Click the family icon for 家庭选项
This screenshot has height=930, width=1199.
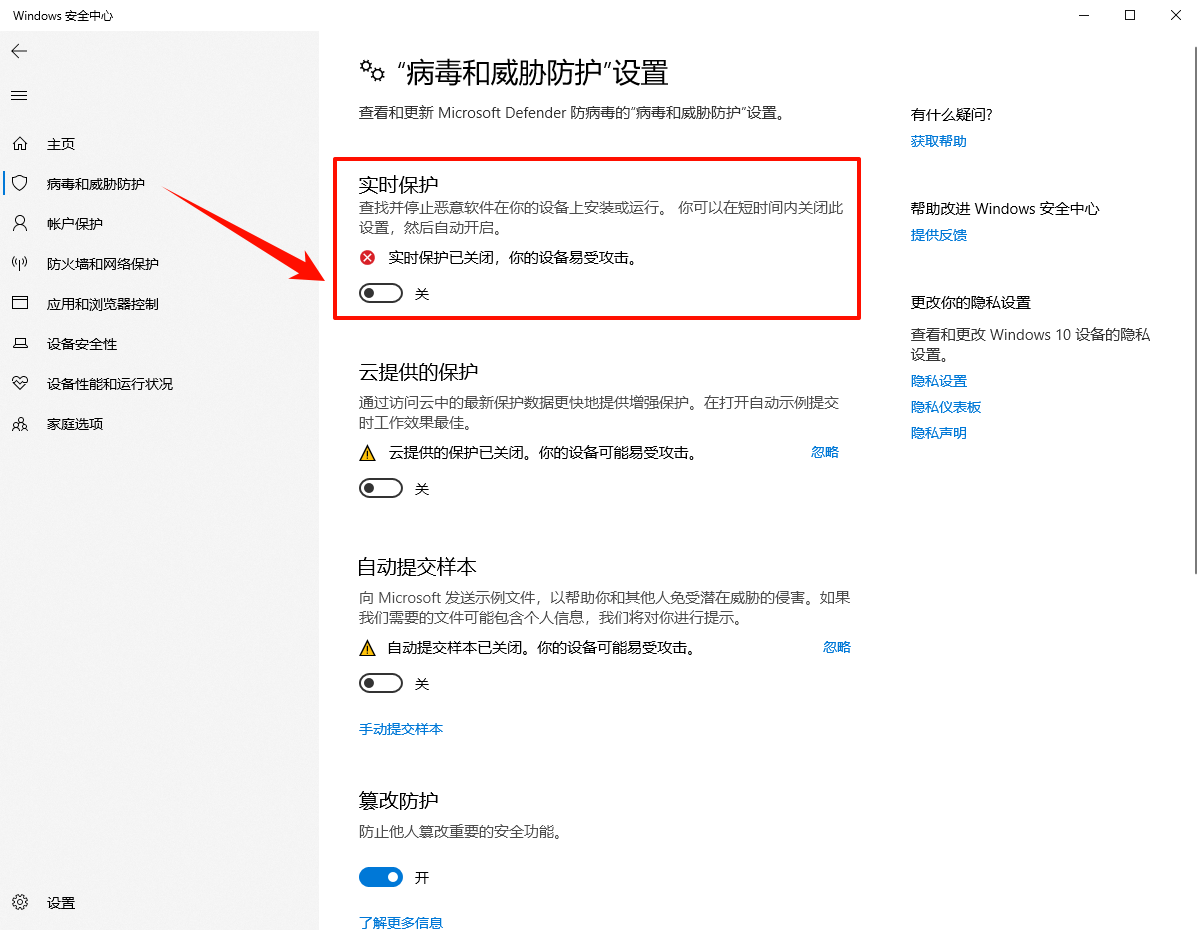point(20,424)
